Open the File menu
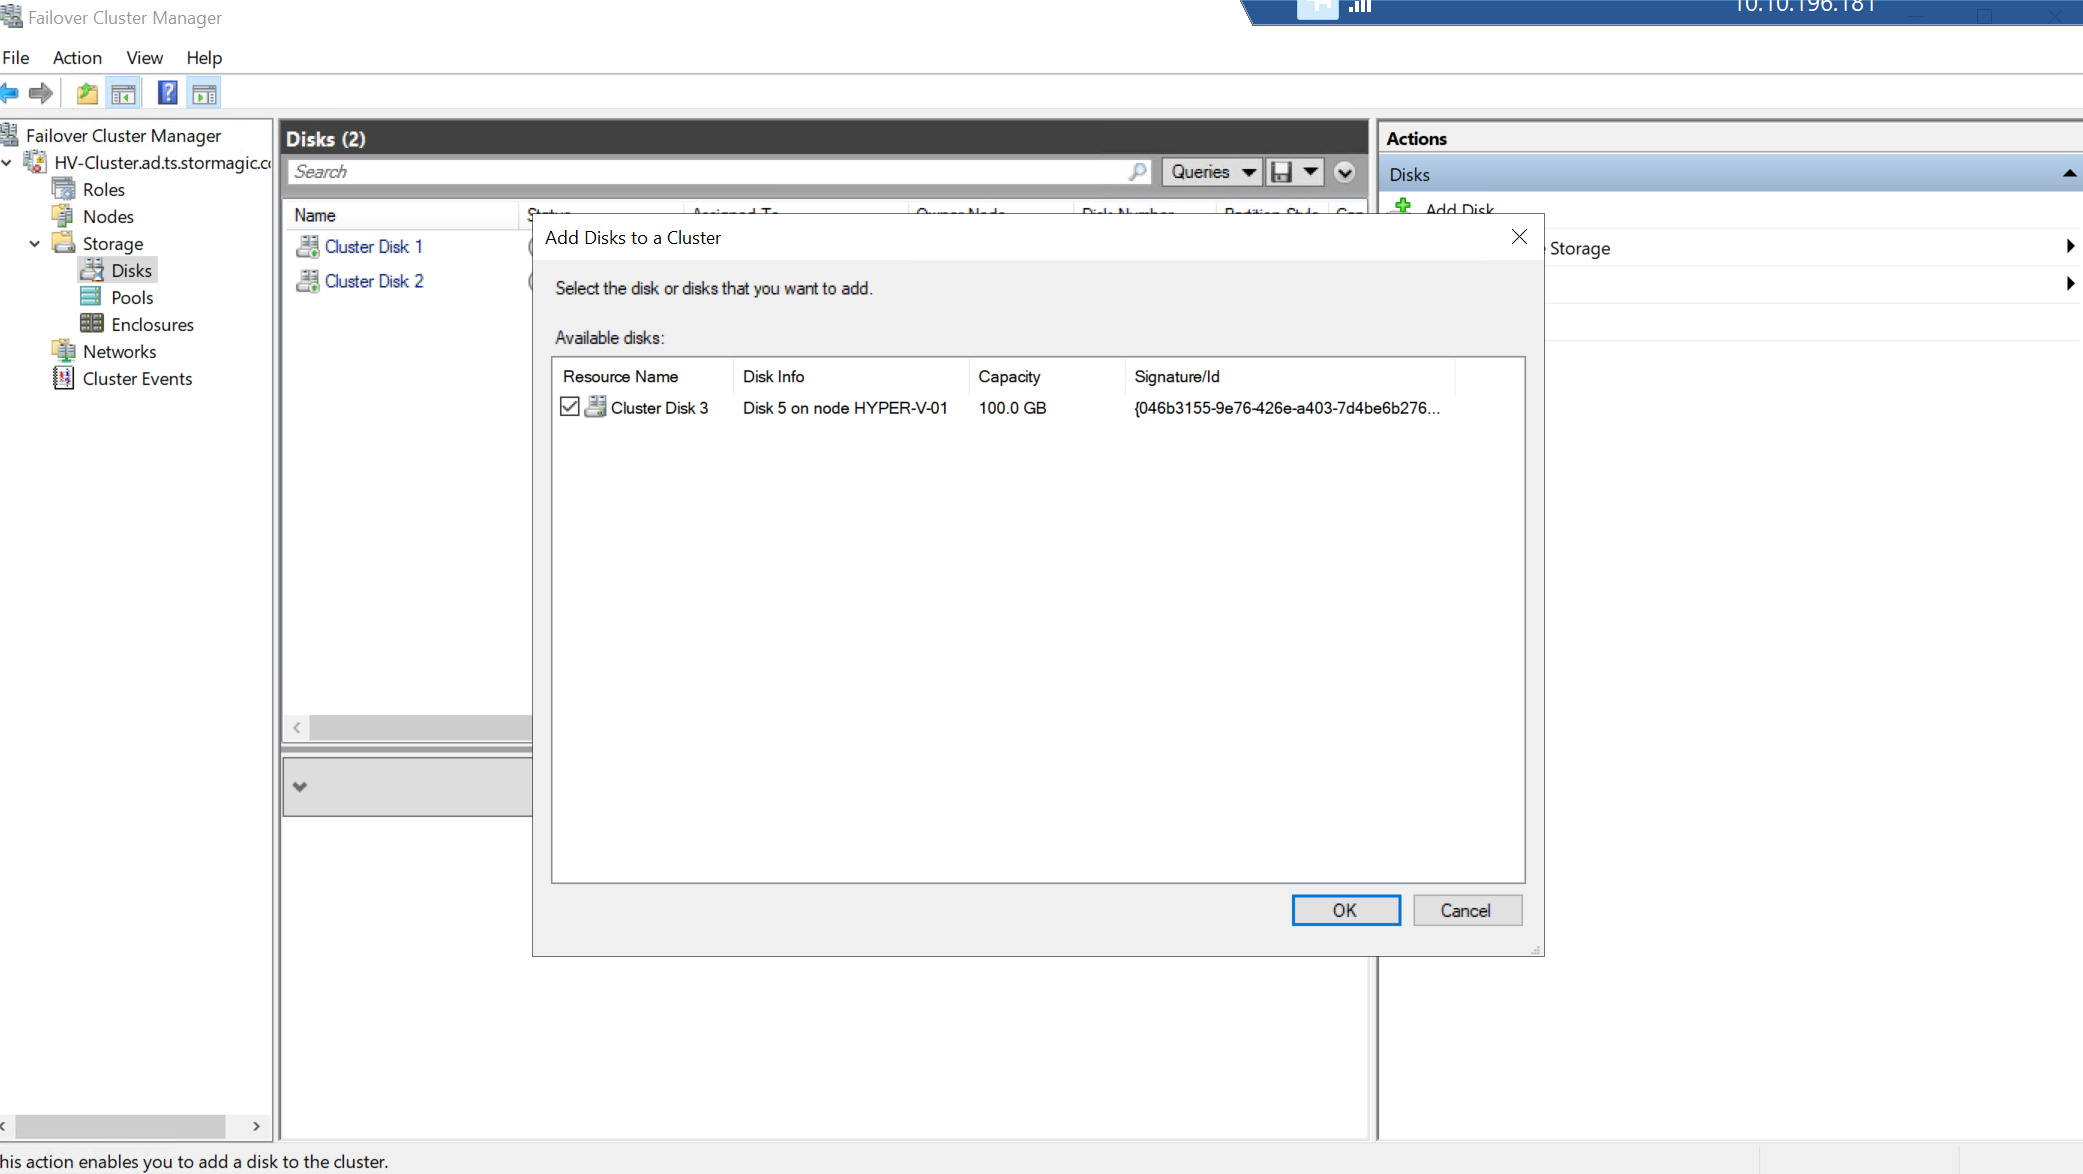The width and height of the screenshot is (2083, 1174). [16, 57]
